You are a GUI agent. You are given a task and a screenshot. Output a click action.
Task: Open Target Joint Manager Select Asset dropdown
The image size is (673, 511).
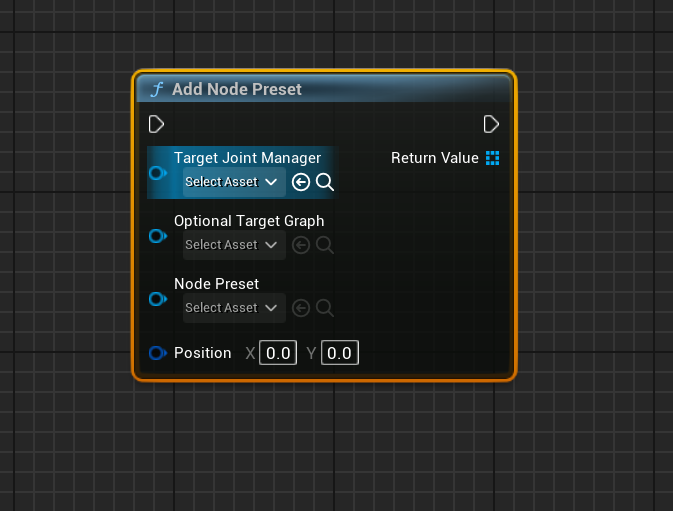(x=233, y=182)
